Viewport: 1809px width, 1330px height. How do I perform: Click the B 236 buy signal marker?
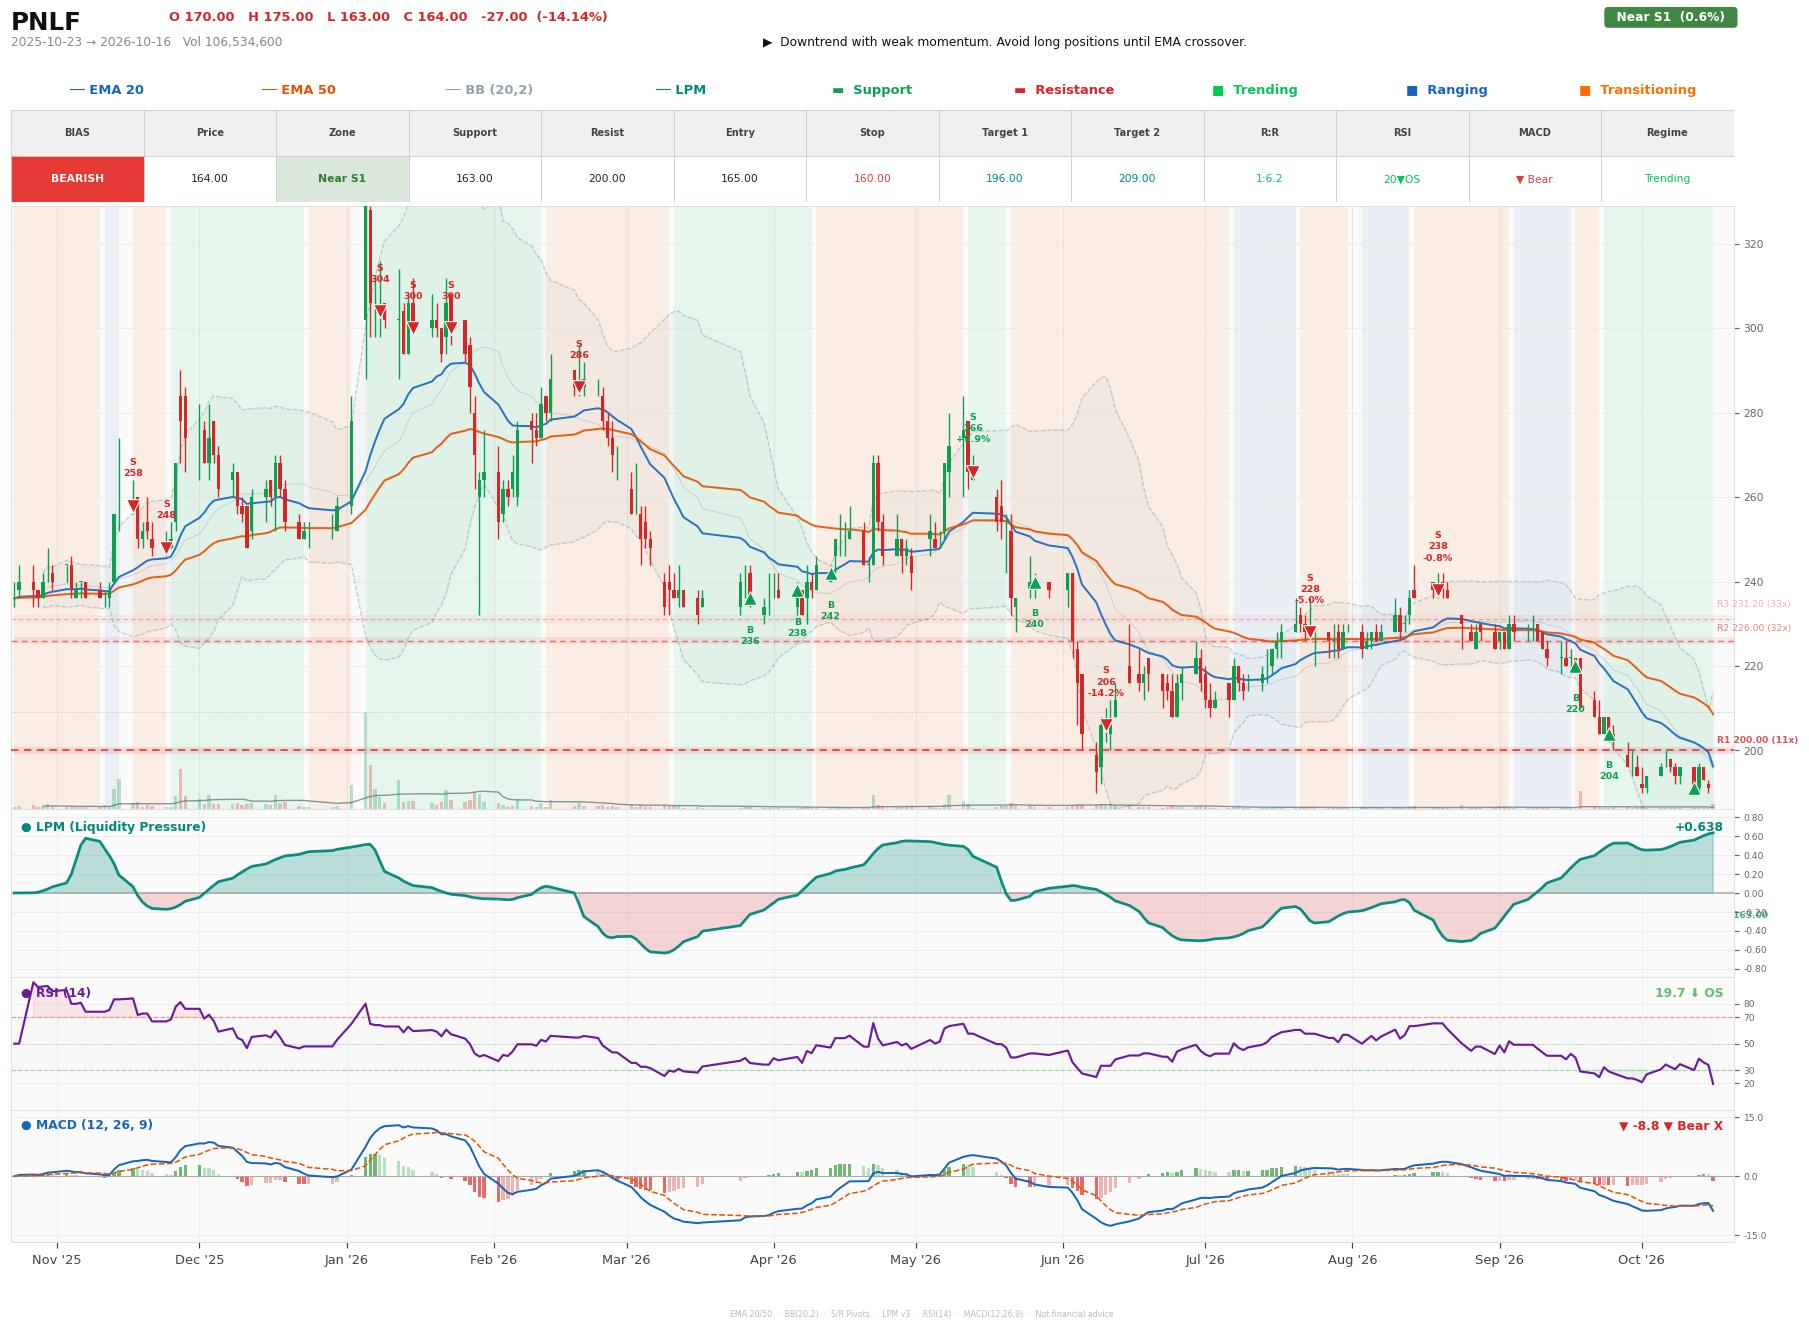(750, 599)
